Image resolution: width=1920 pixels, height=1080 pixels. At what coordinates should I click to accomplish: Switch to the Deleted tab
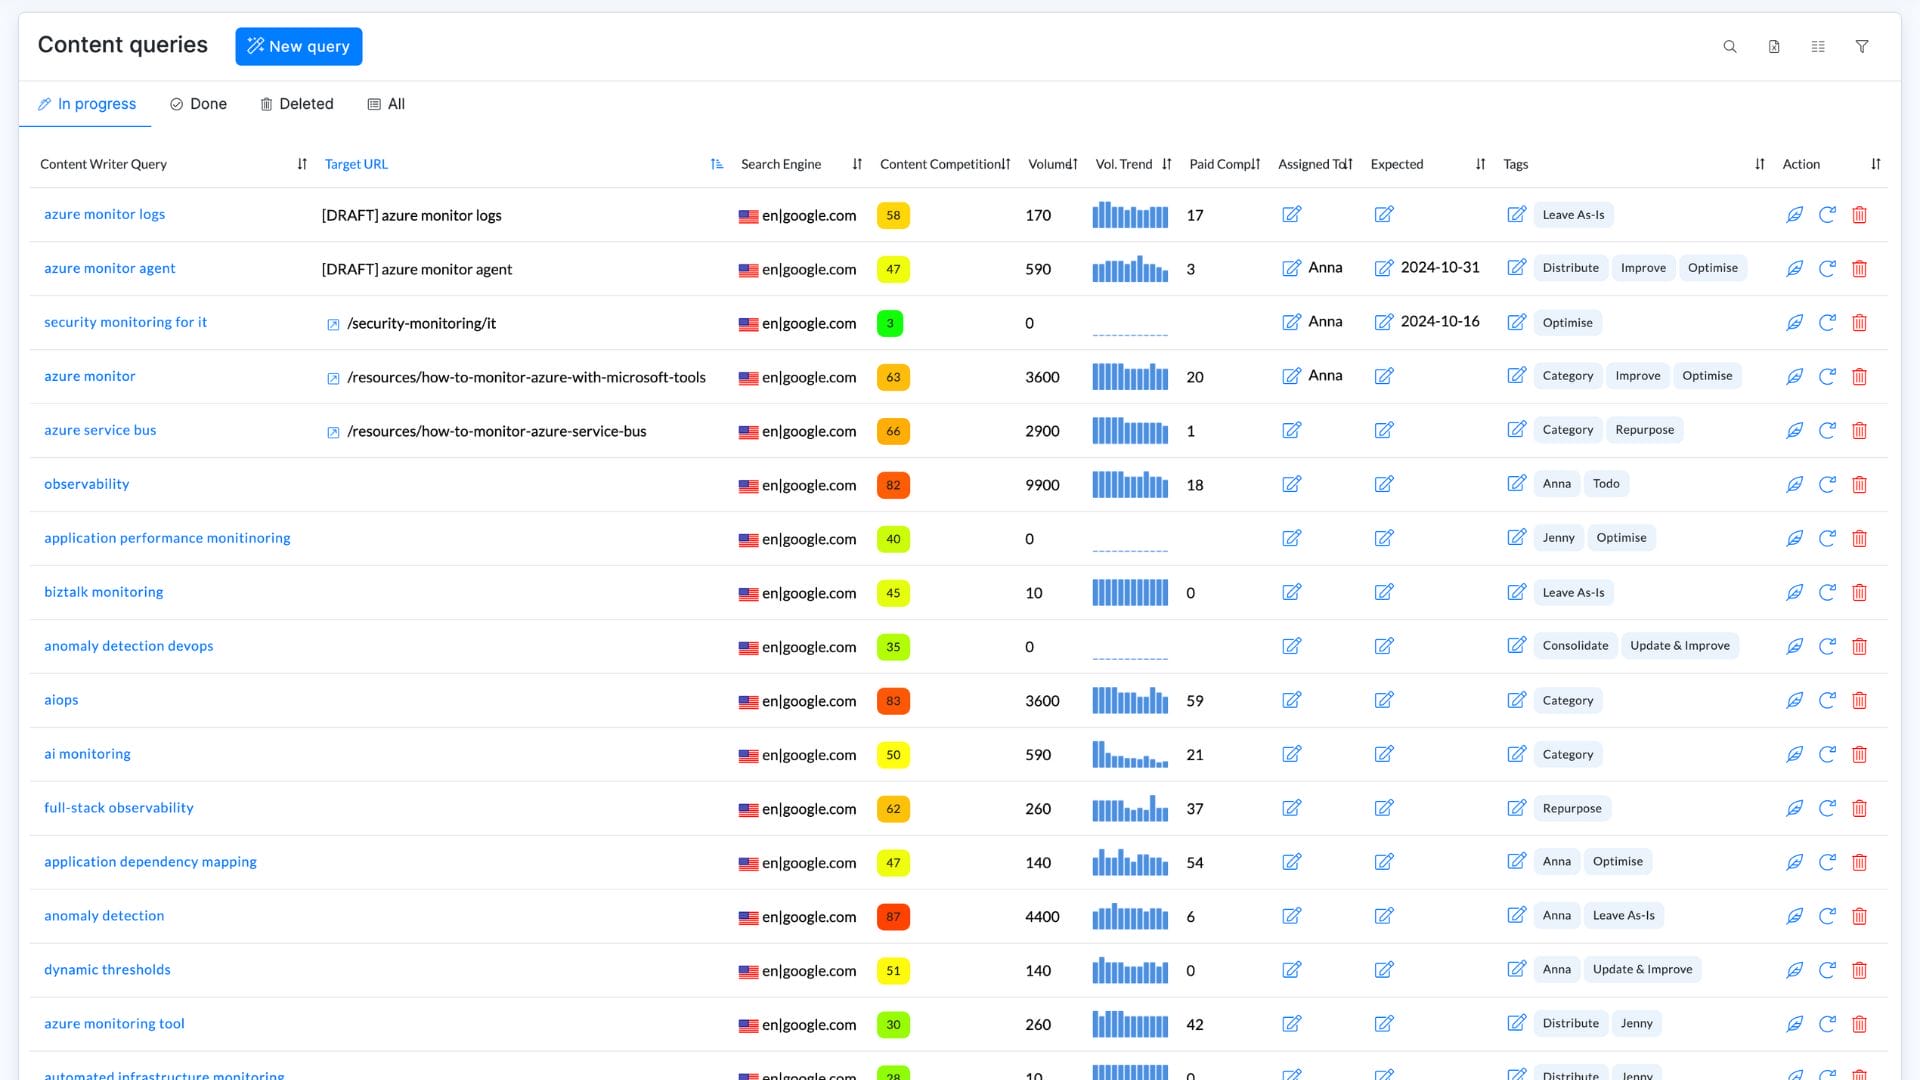coord(296,104)
